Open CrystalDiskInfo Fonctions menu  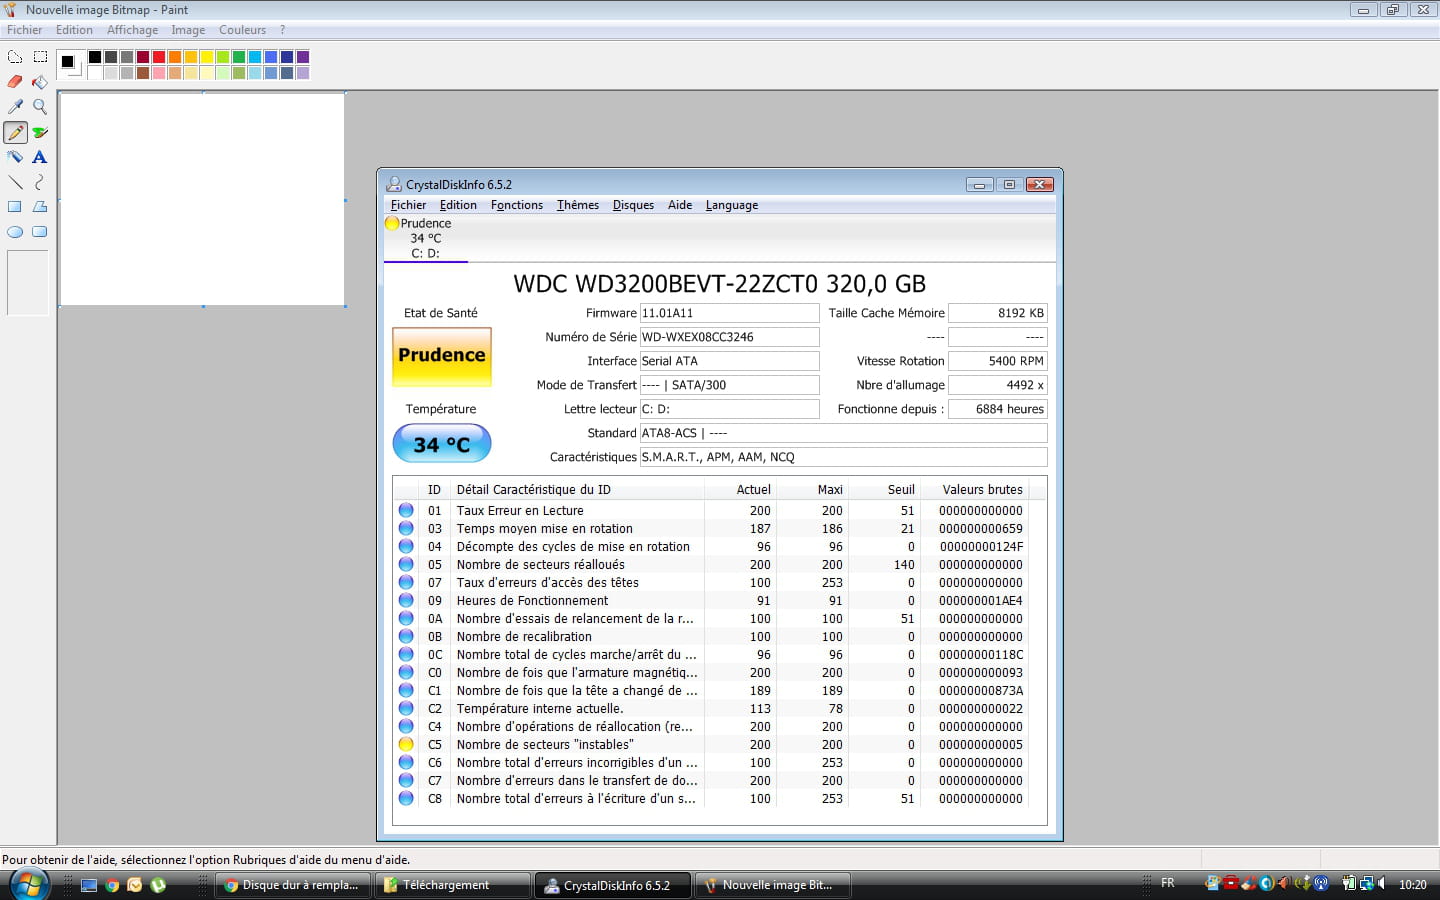(x=517, y=205)
